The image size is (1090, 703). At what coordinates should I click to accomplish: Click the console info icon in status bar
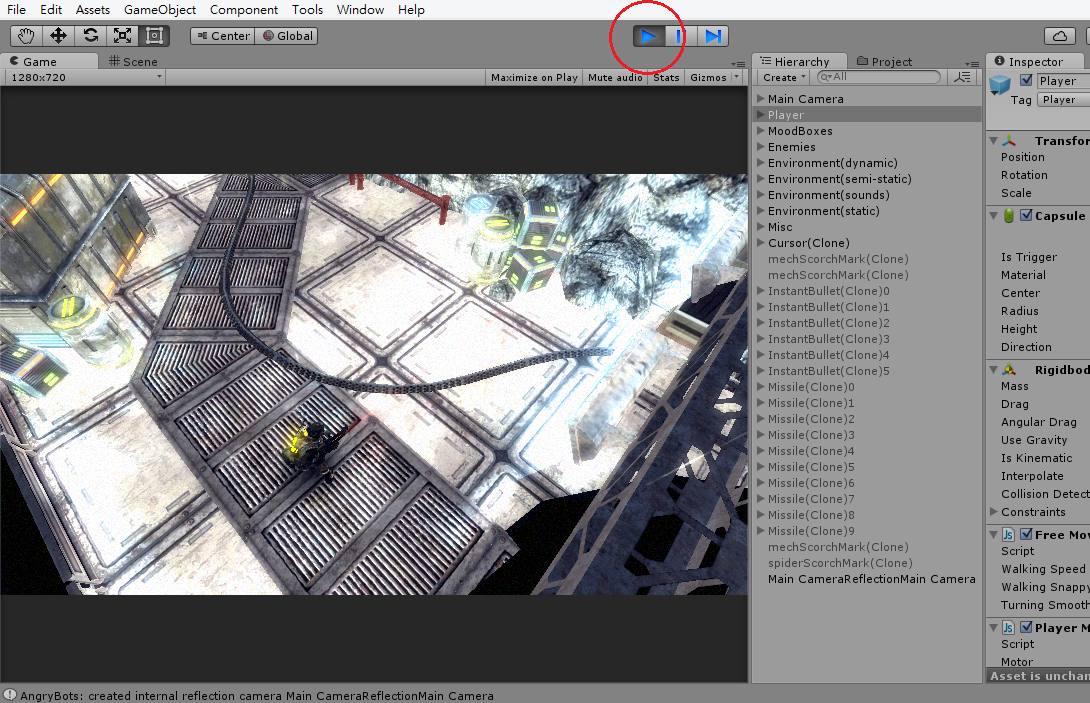[10, 695]
